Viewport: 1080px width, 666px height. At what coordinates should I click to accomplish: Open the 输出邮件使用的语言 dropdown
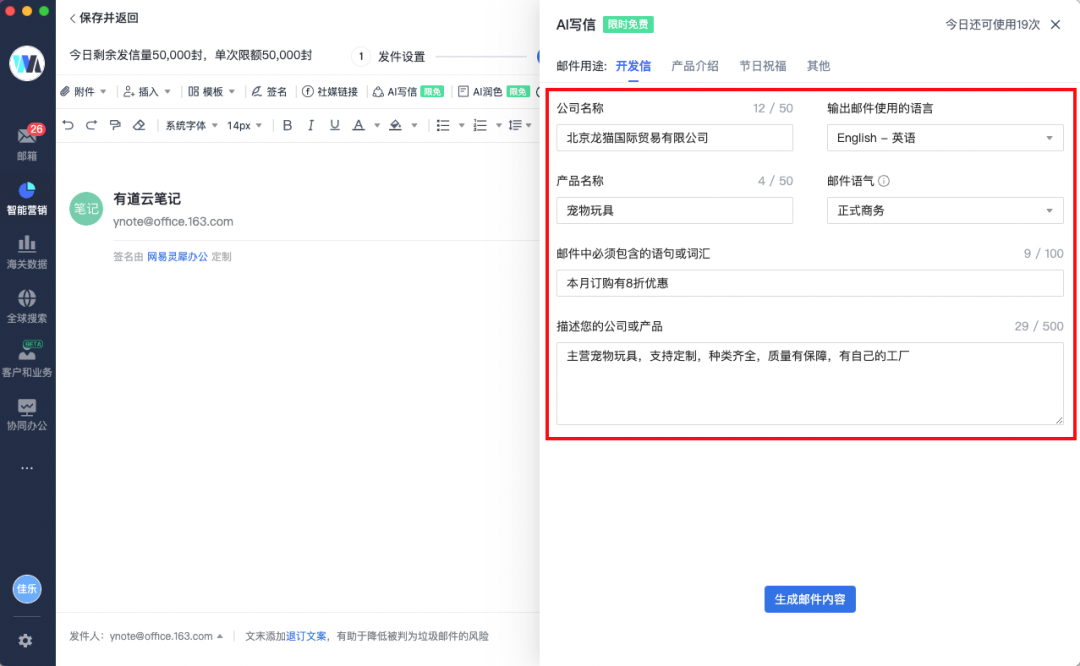point(943,138)
